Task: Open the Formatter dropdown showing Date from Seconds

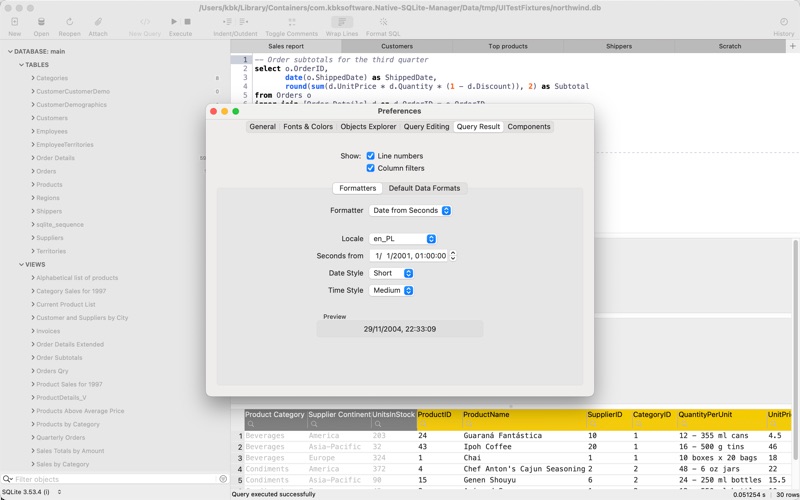Action: point(410,210)
